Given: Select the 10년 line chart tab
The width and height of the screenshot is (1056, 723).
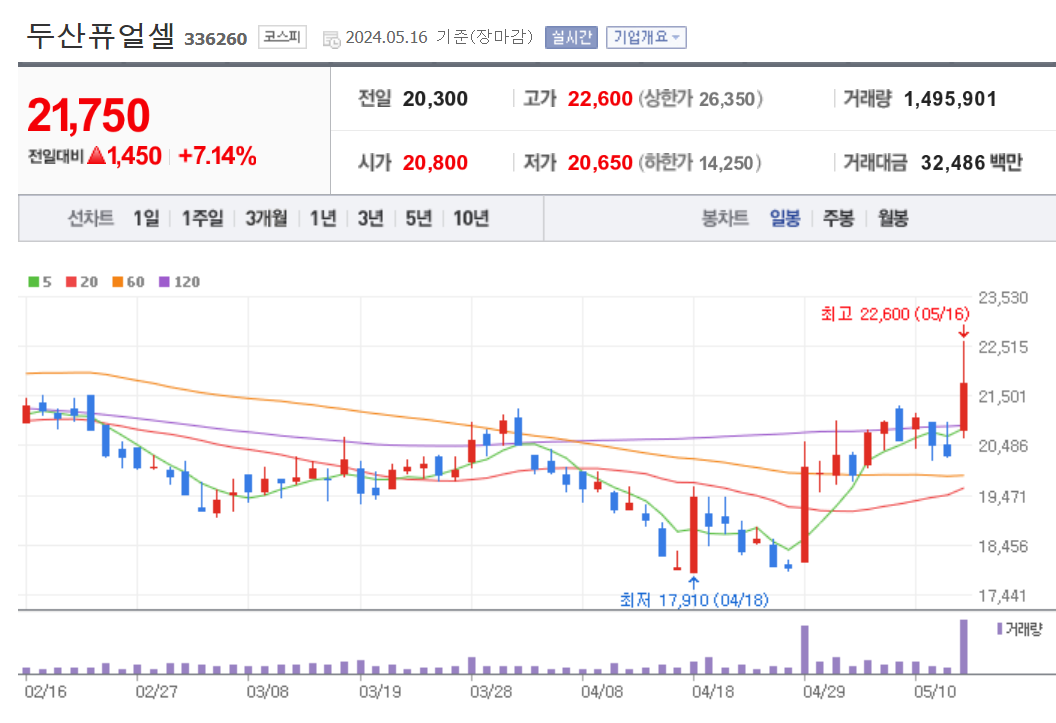Looking at the screenshot, I should [471, 218].
